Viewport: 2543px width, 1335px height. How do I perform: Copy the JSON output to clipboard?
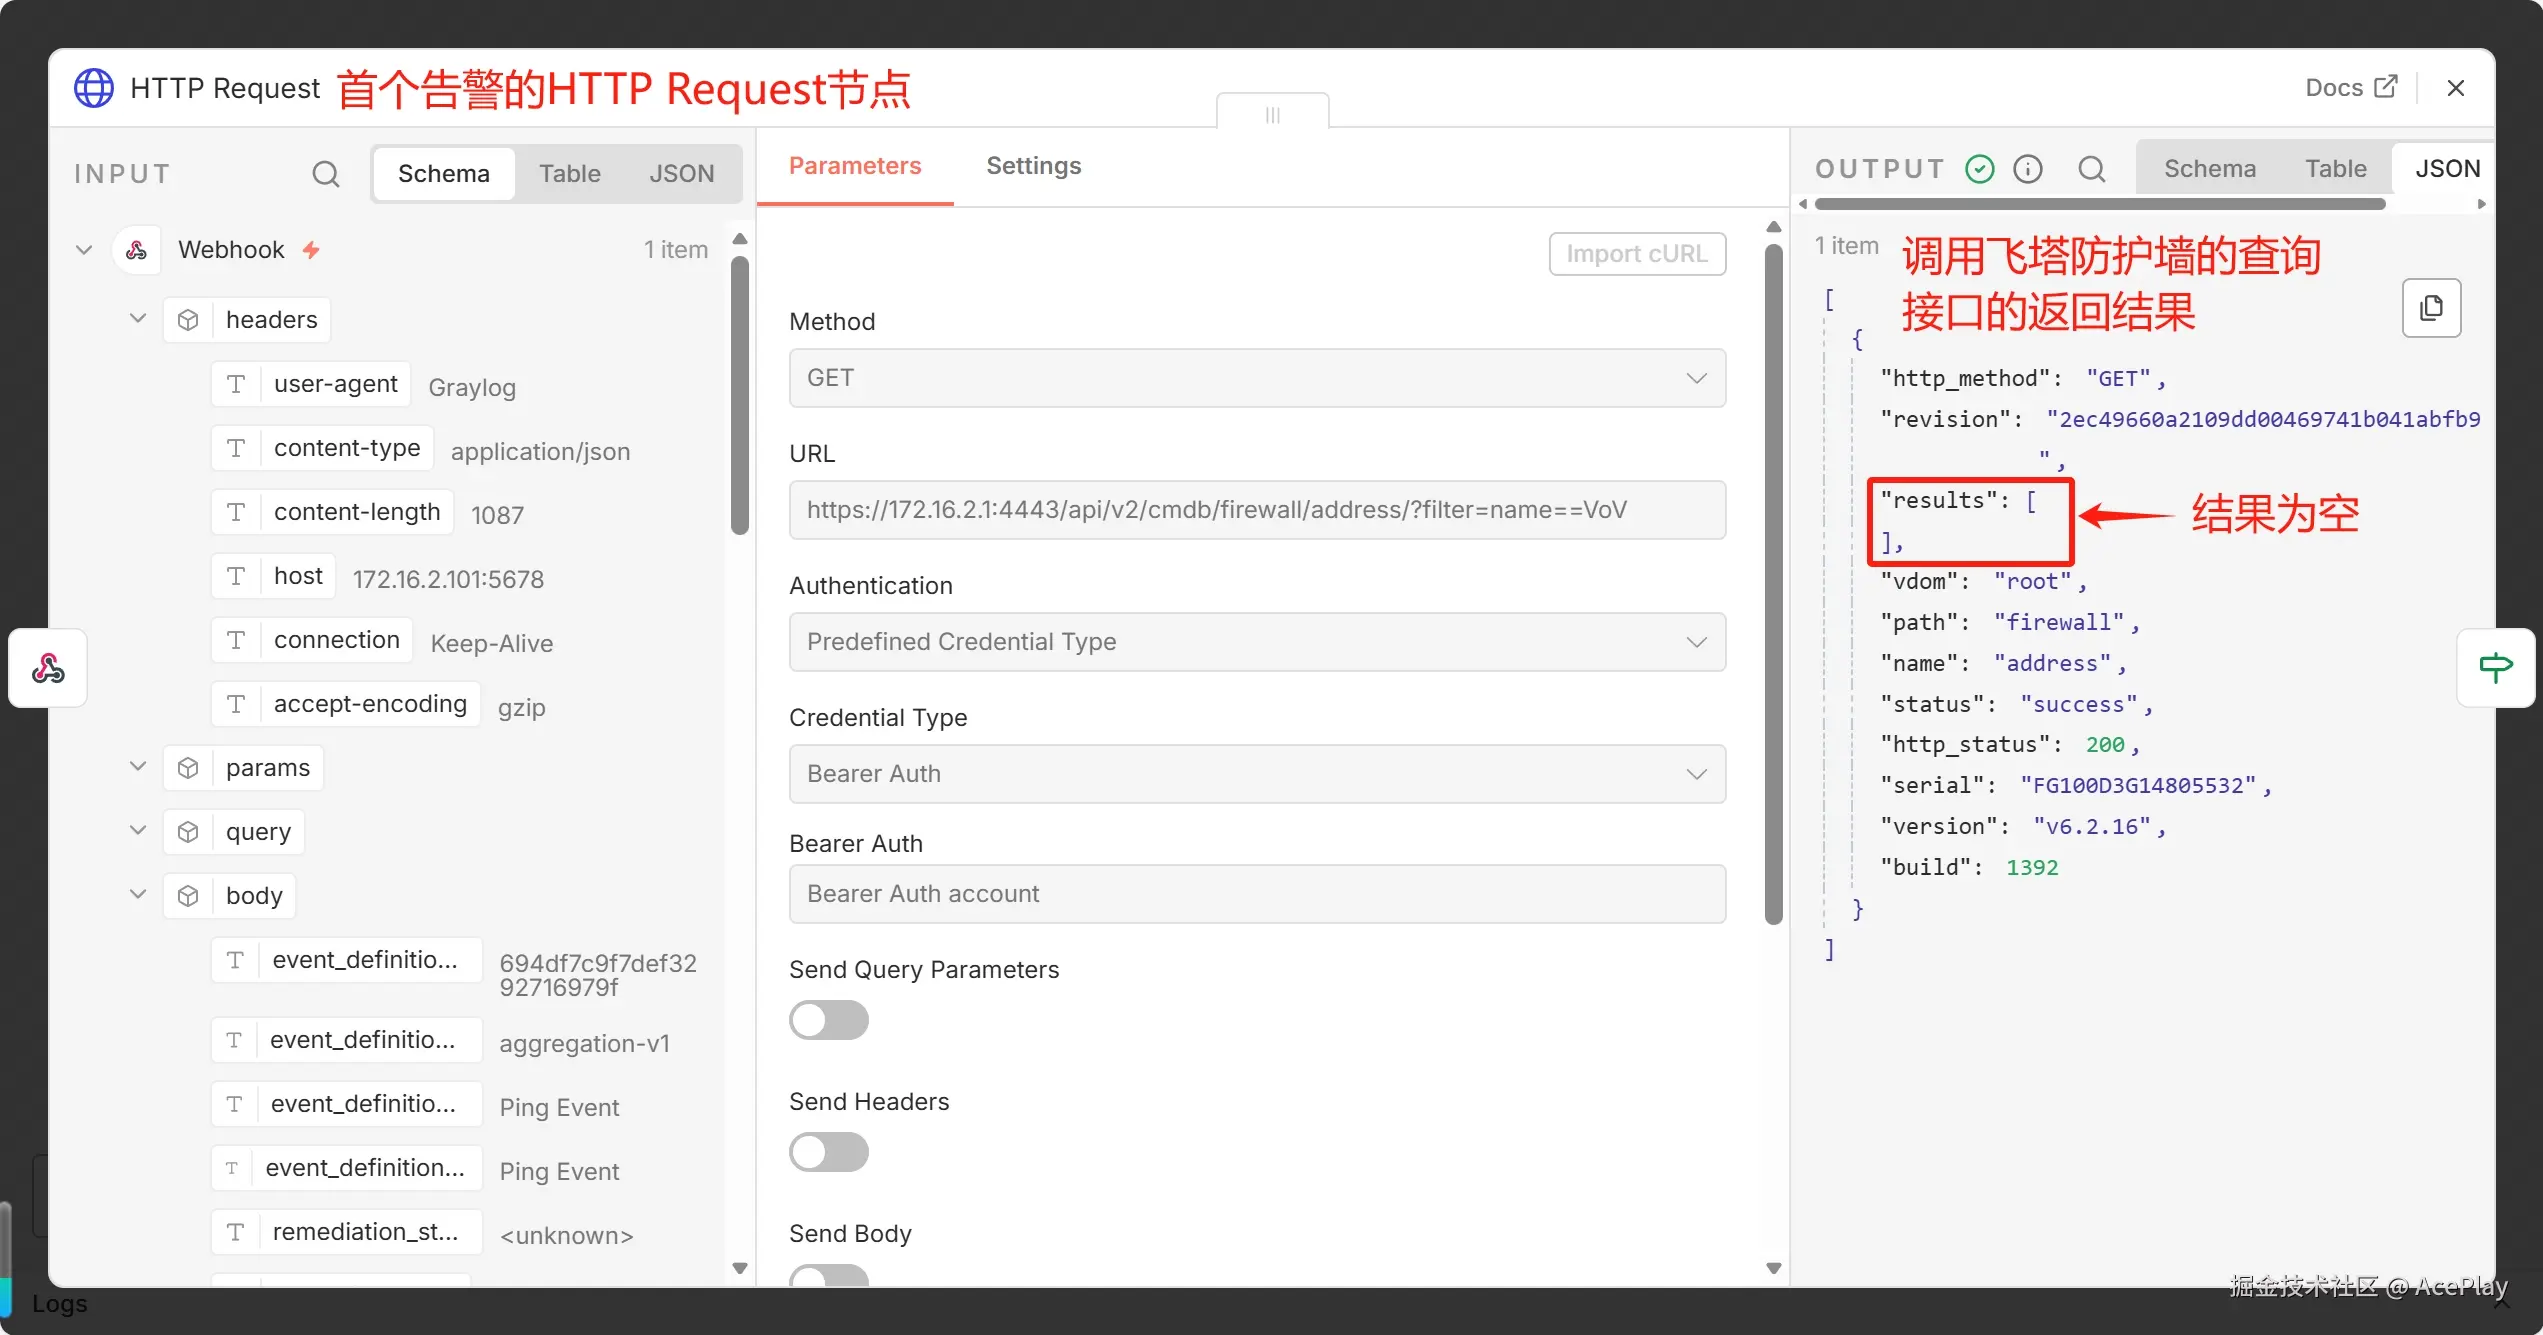tap(2430, 308)
